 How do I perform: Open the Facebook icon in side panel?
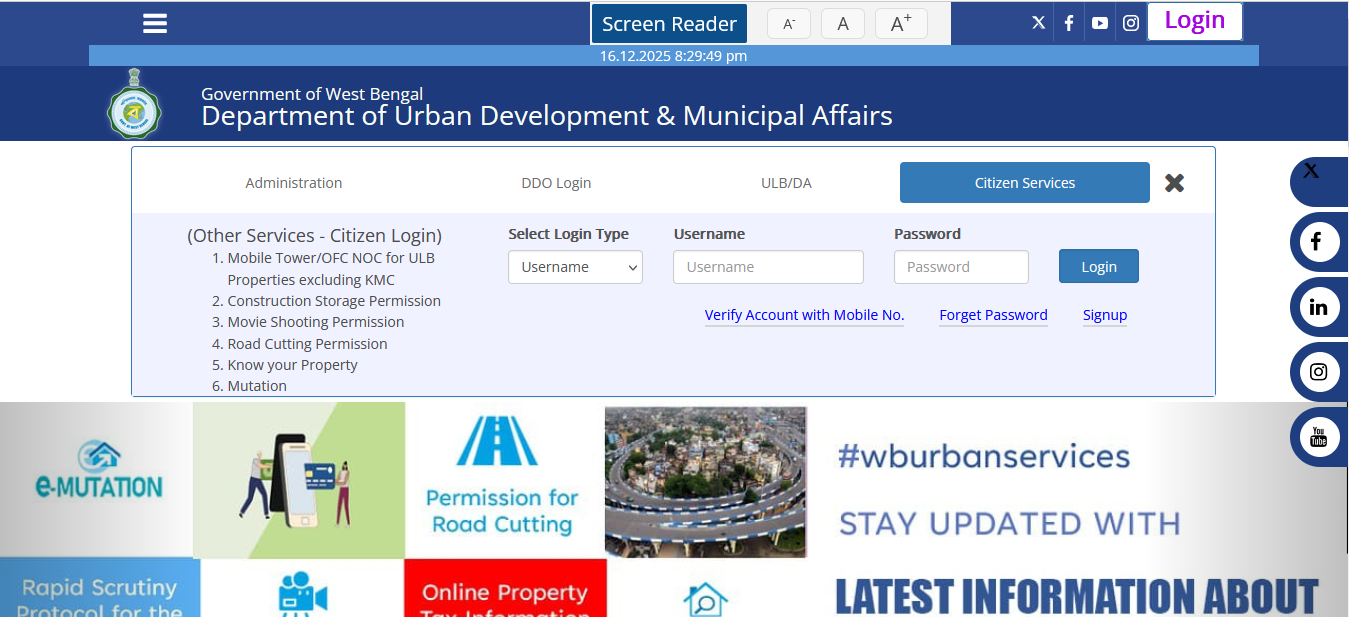pyautogui.click(x=1318, y=242)
